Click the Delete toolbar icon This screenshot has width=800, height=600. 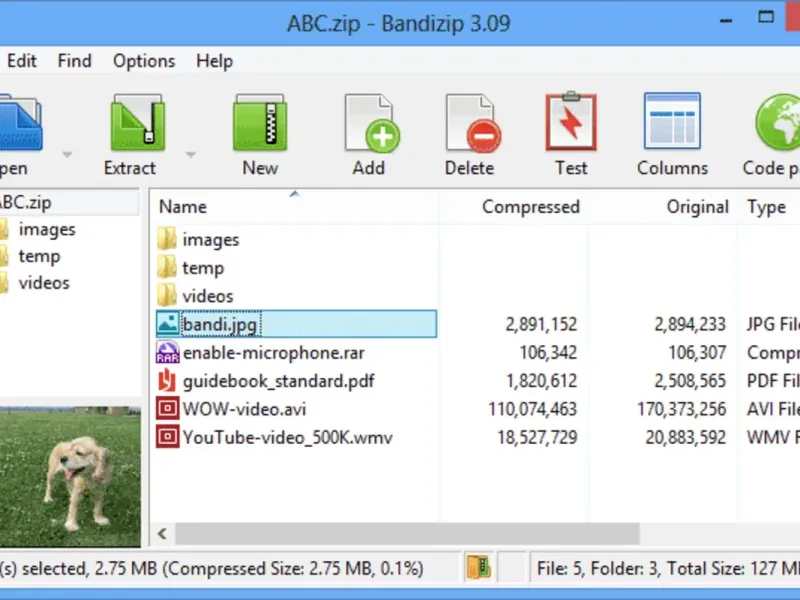click(x=472, y=123)
